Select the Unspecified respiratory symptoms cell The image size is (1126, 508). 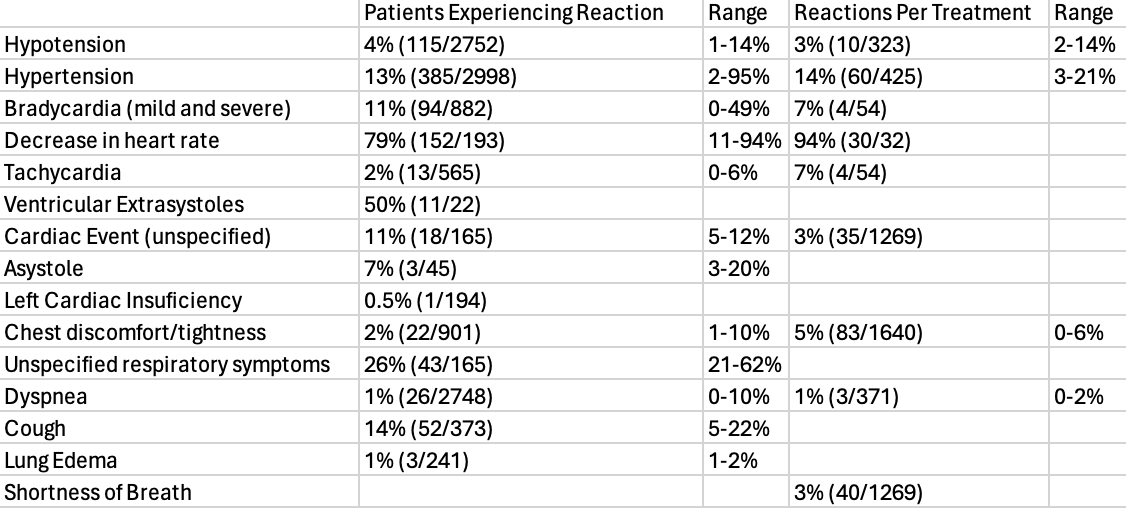pyautogui.click(x=166, y=364)
